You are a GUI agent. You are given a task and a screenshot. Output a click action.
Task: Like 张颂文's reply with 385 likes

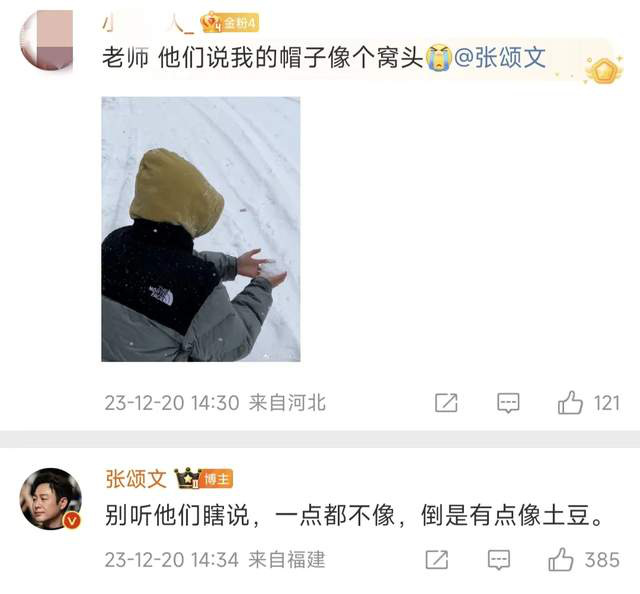point(560,559)
